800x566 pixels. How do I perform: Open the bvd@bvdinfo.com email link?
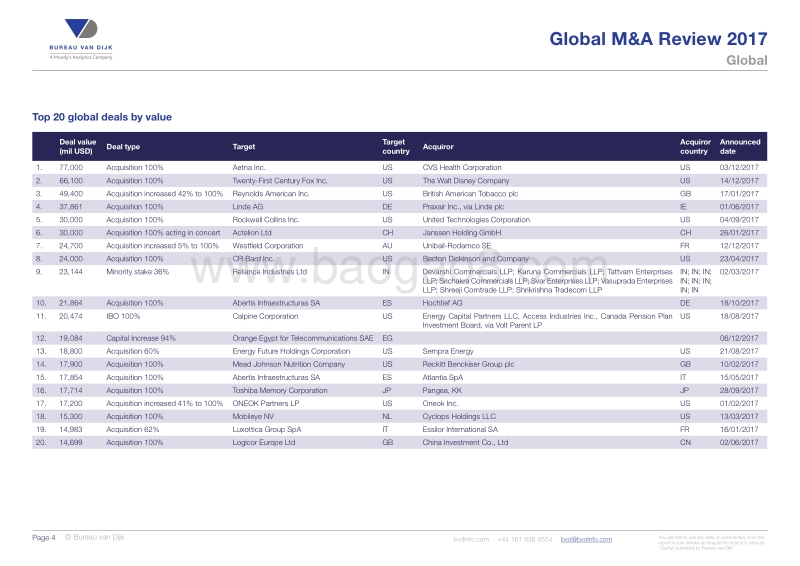point(586,539)
